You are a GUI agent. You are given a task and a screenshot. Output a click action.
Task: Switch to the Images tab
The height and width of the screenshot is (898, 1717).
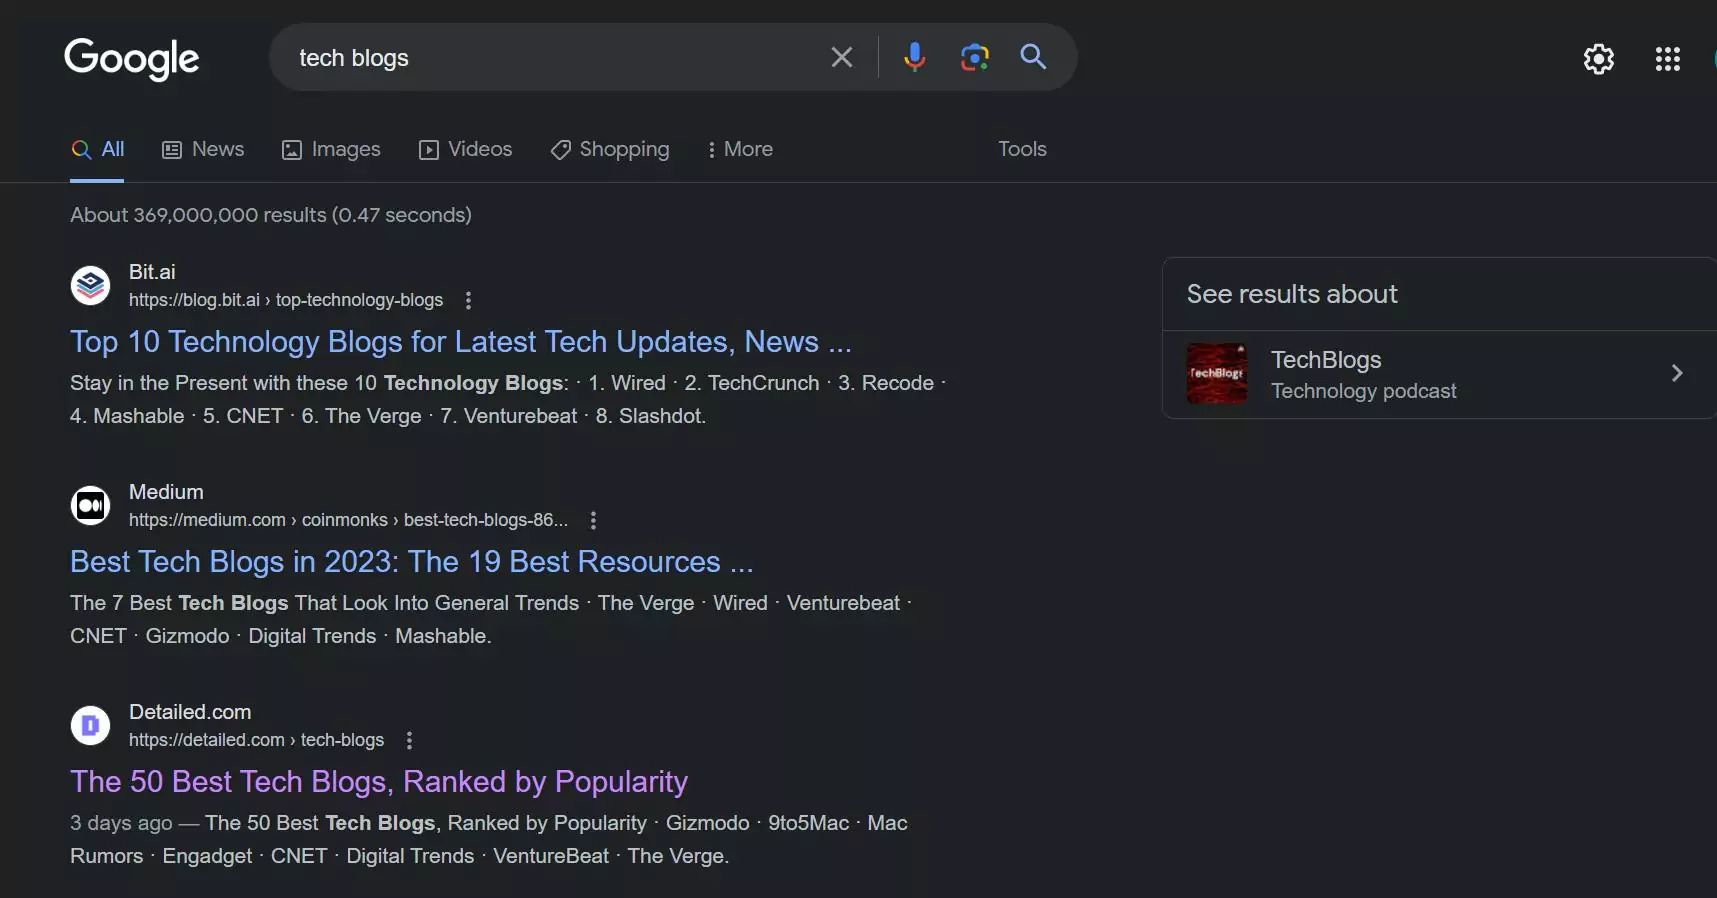(331, 149)
